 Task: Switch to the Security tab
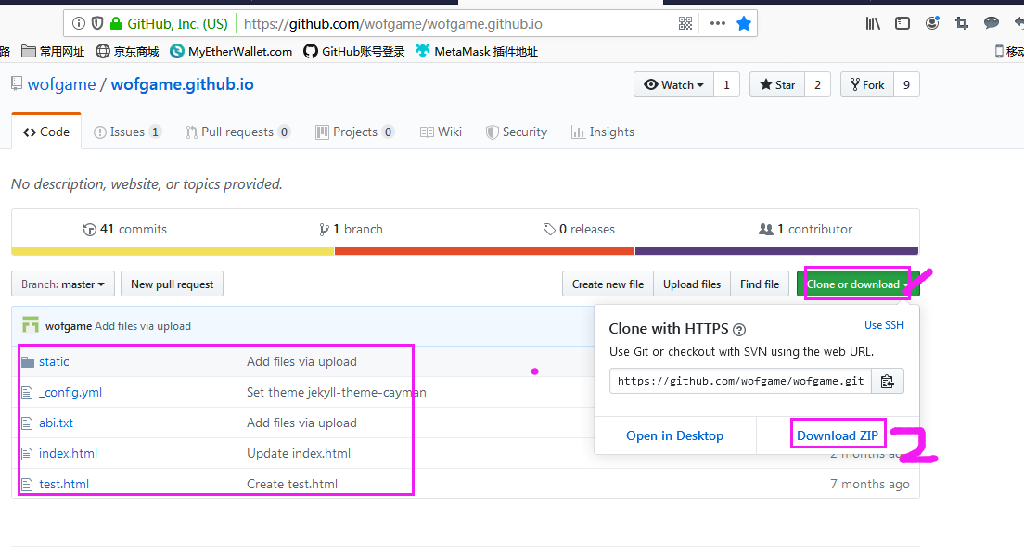point(517,132)
